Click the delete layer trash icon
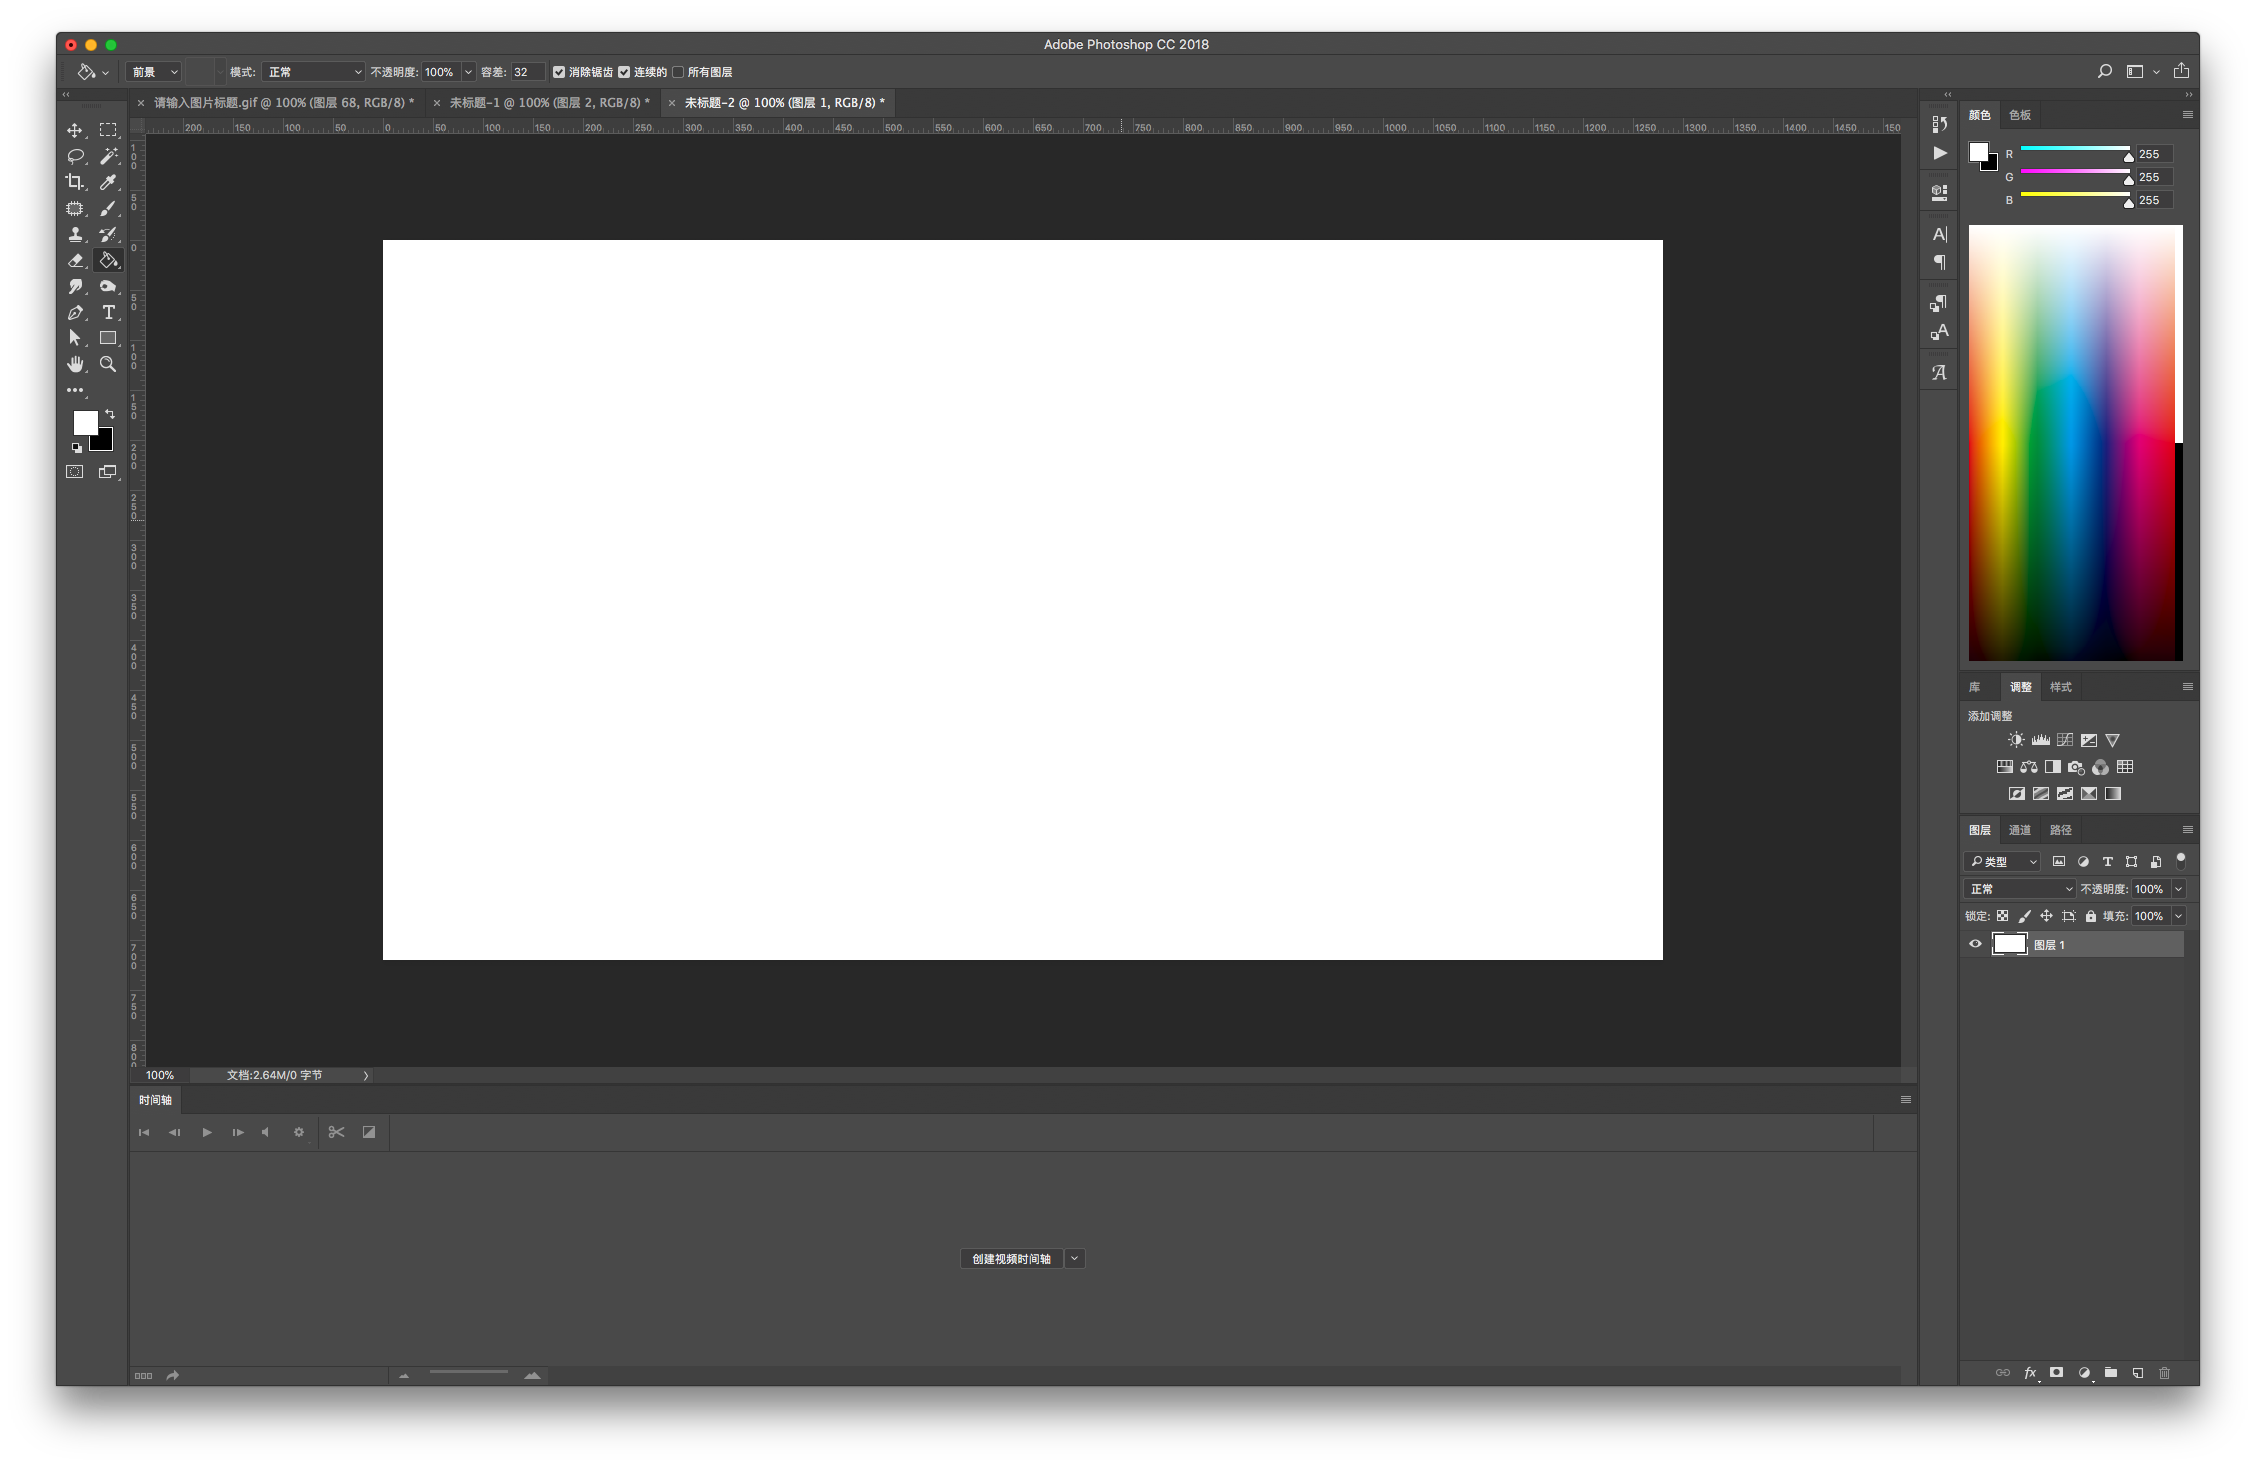This screenshot has width=2256, height=1466. (2164, 1373)
